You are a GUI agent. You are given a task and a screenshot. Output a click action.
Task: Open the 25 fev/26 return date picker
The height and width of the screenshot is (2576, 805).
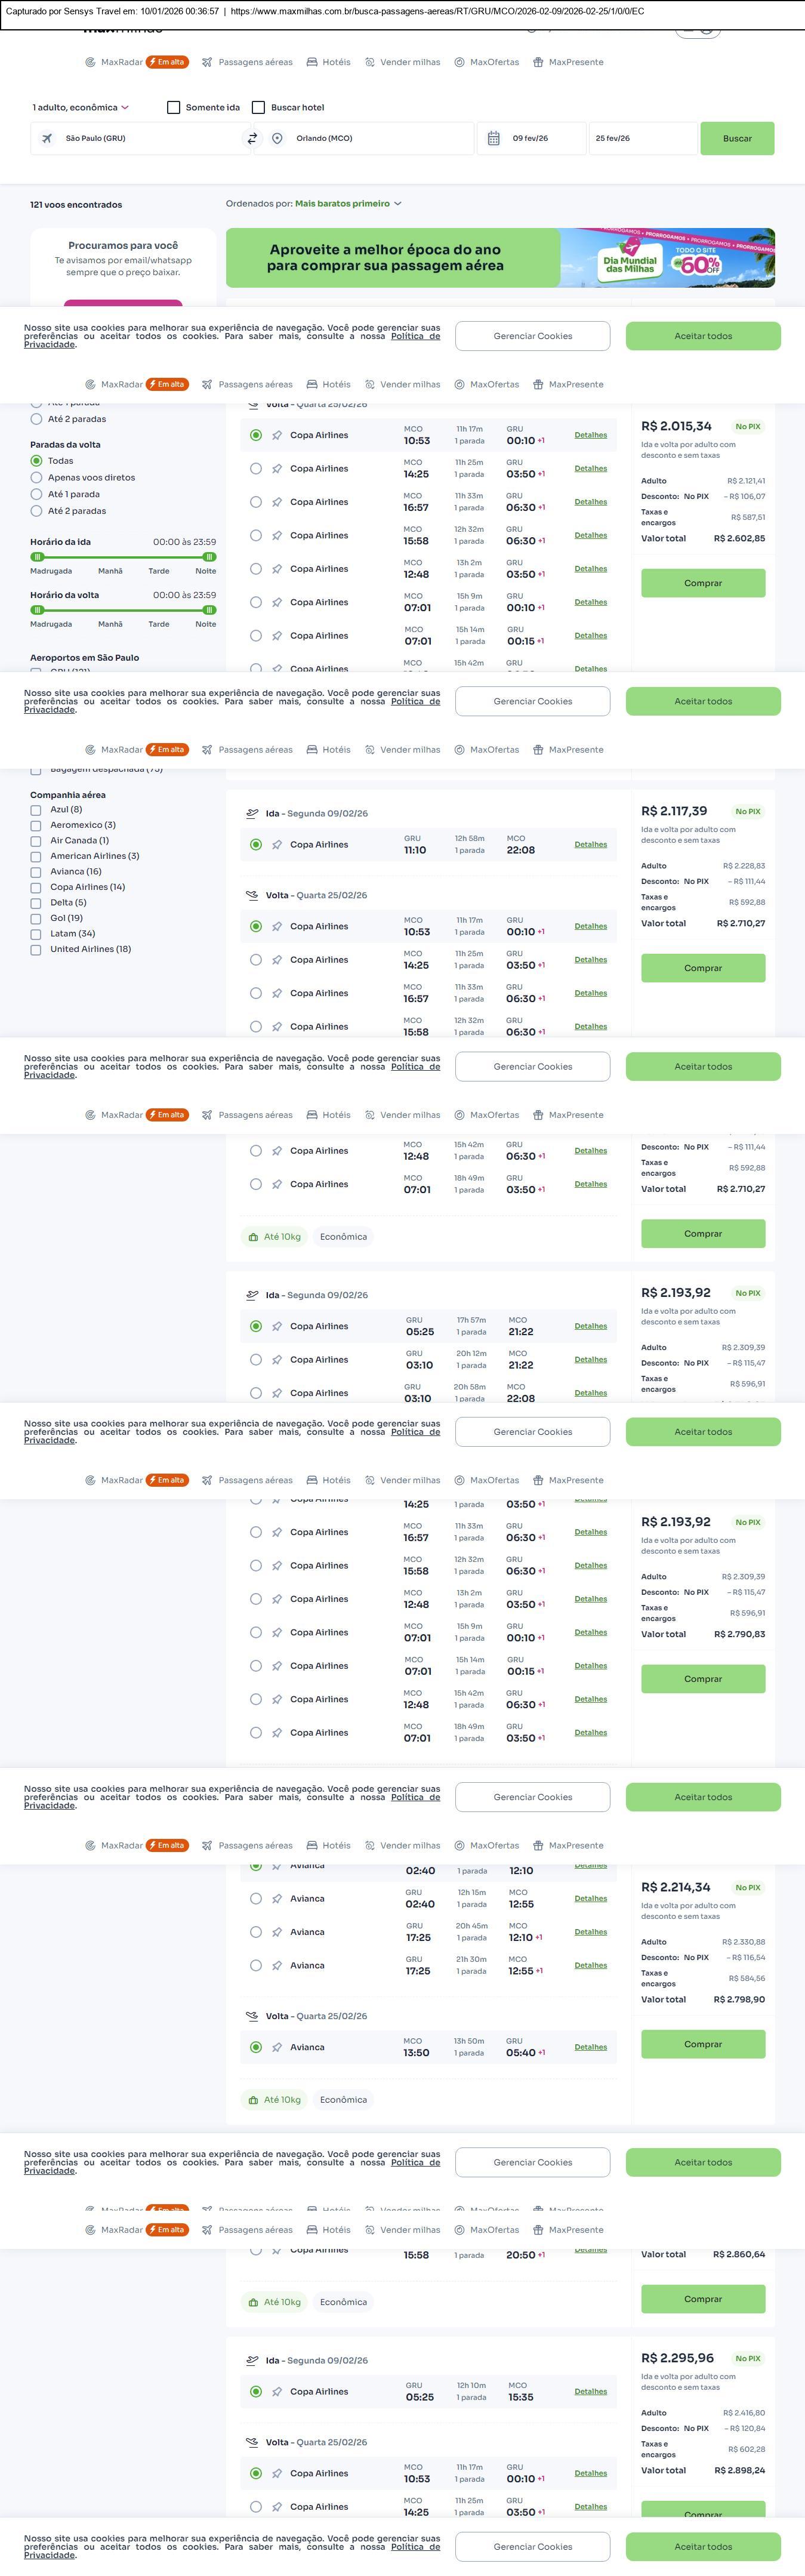(641, 139)
